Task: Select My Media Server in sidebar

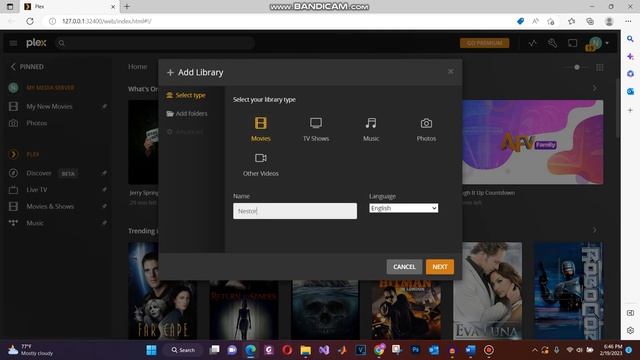Action: [50, 87]
